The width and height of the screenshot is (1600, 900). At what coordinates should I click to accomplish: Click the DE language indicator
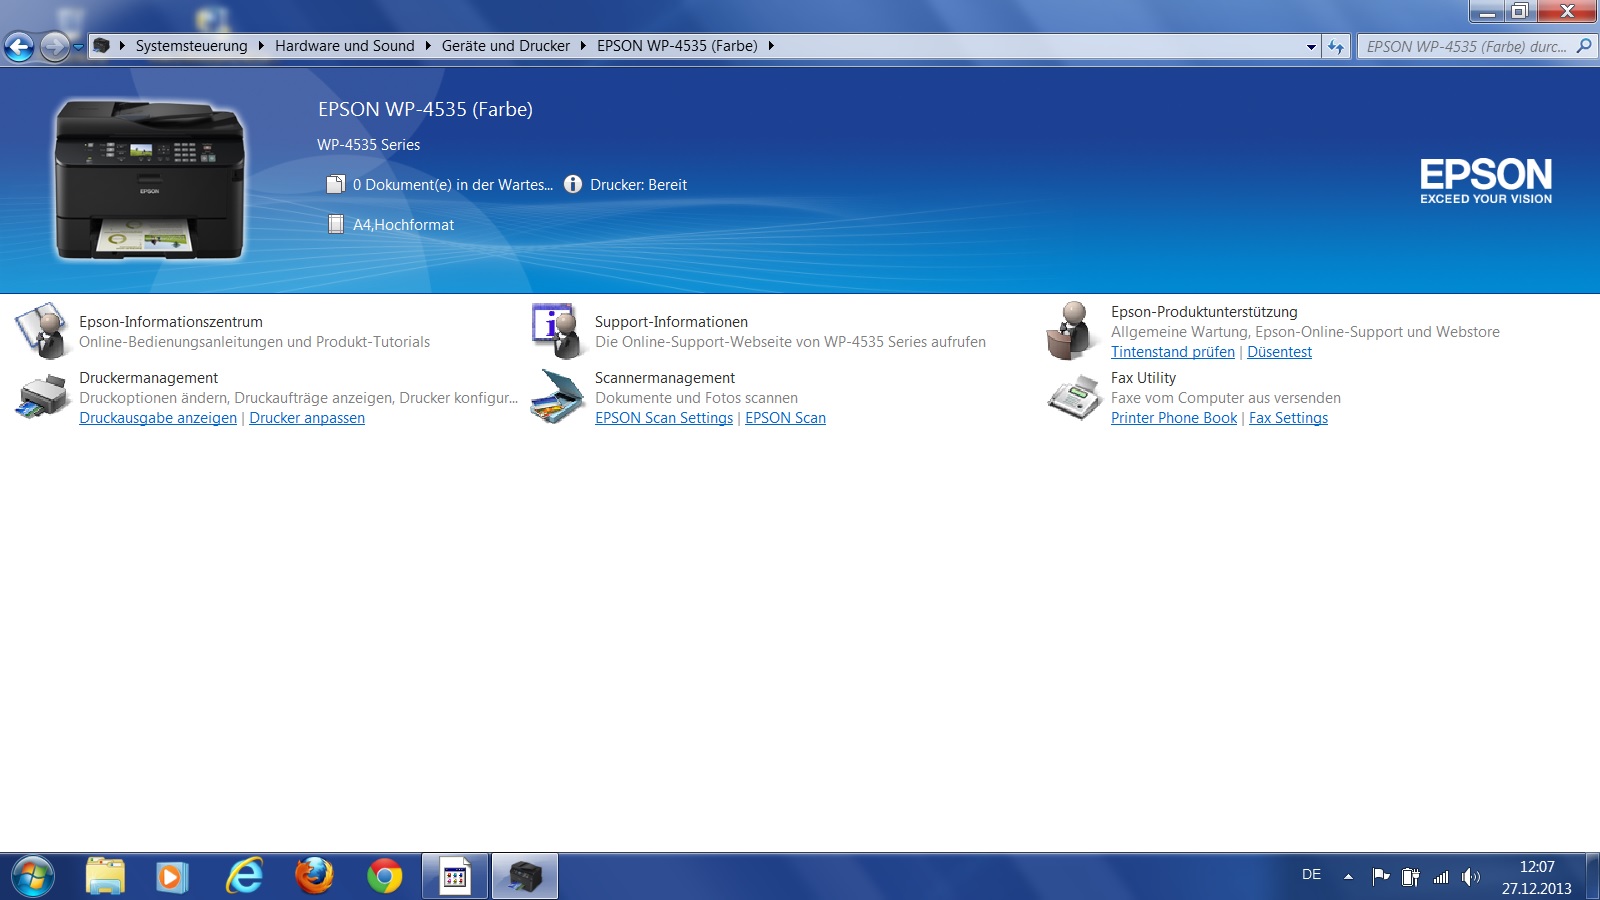tap(1311, 875)
